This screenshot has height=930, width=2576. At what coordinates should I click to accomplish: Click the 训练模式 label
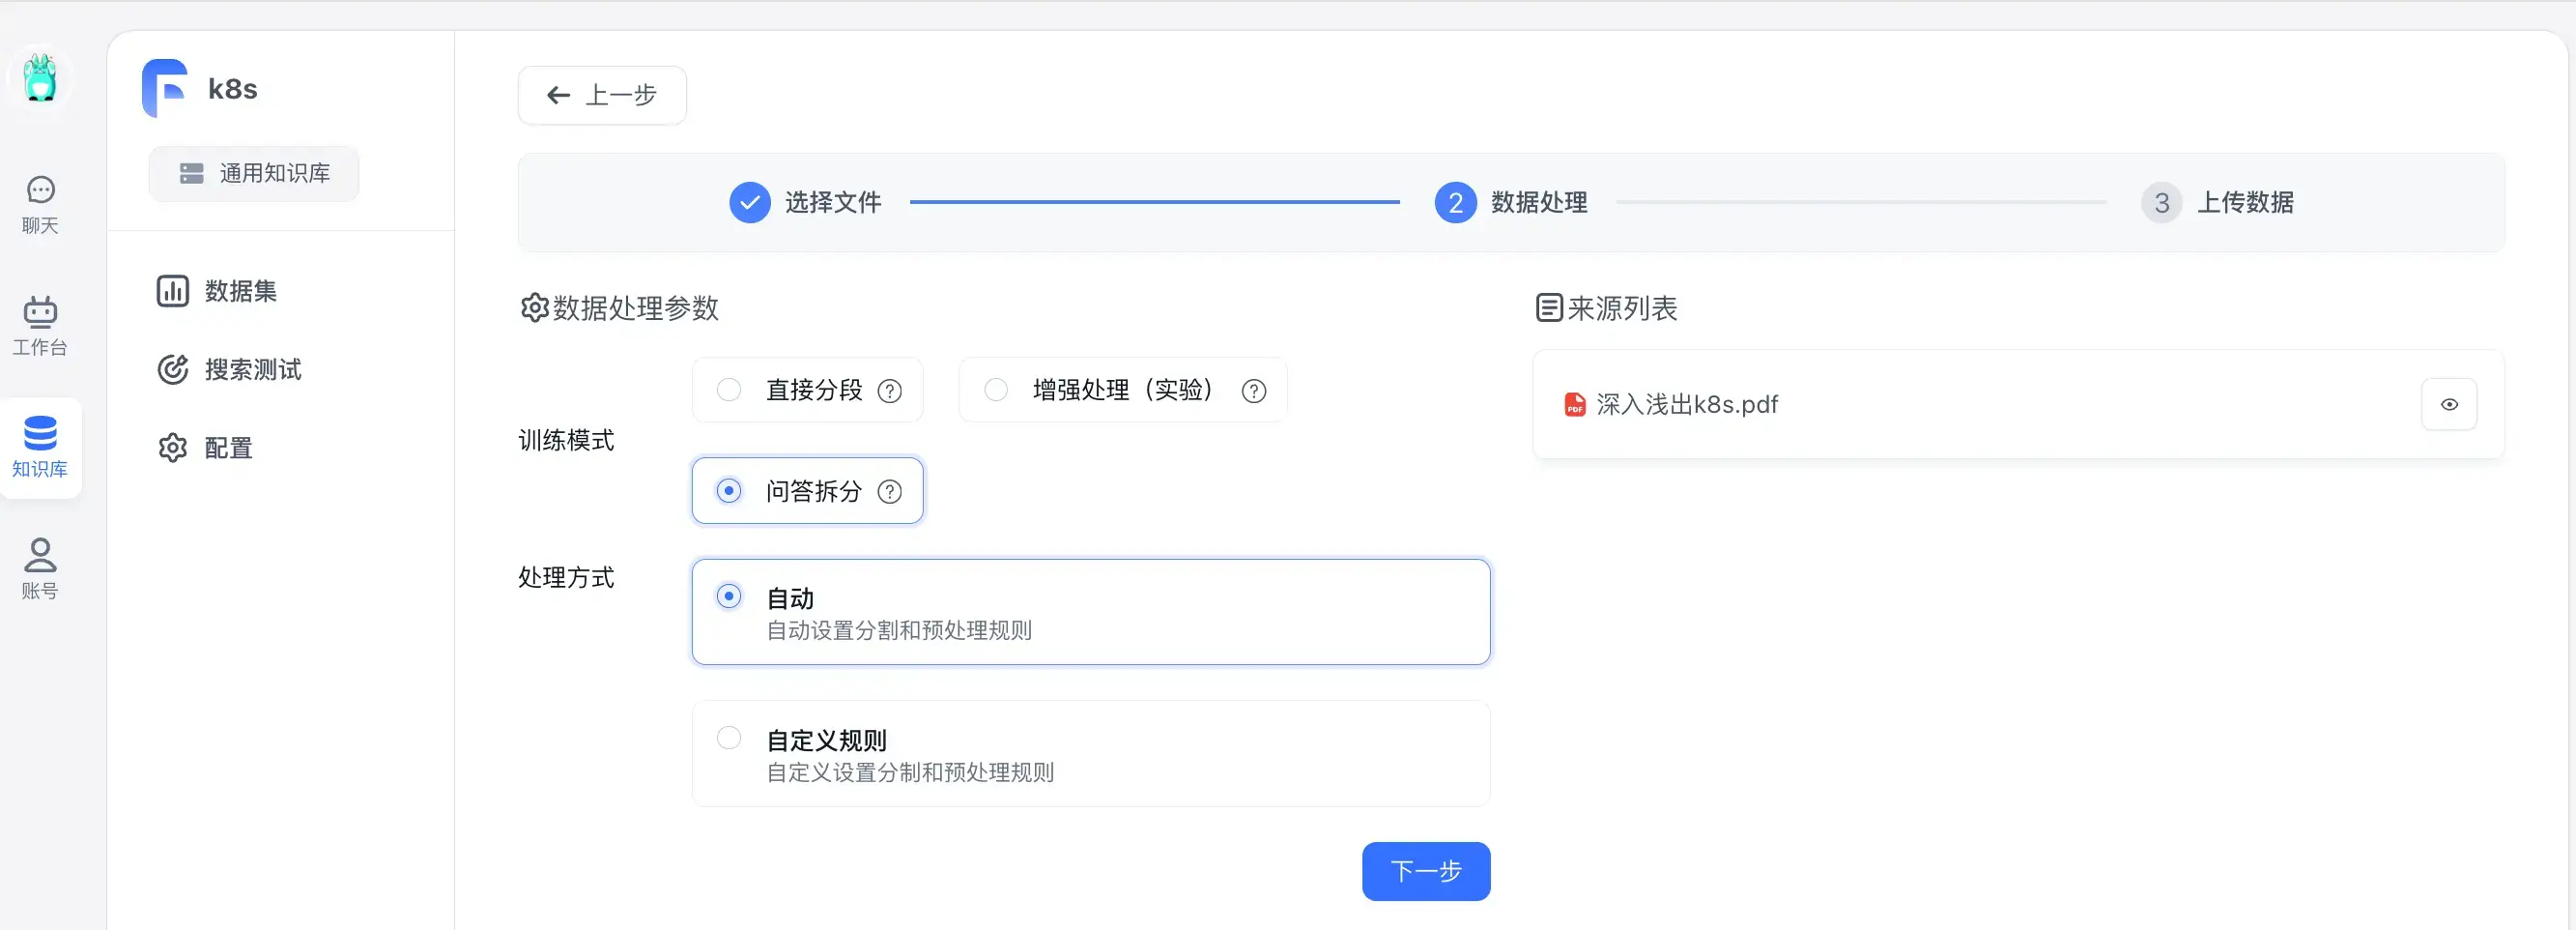(x=566, y=440)
